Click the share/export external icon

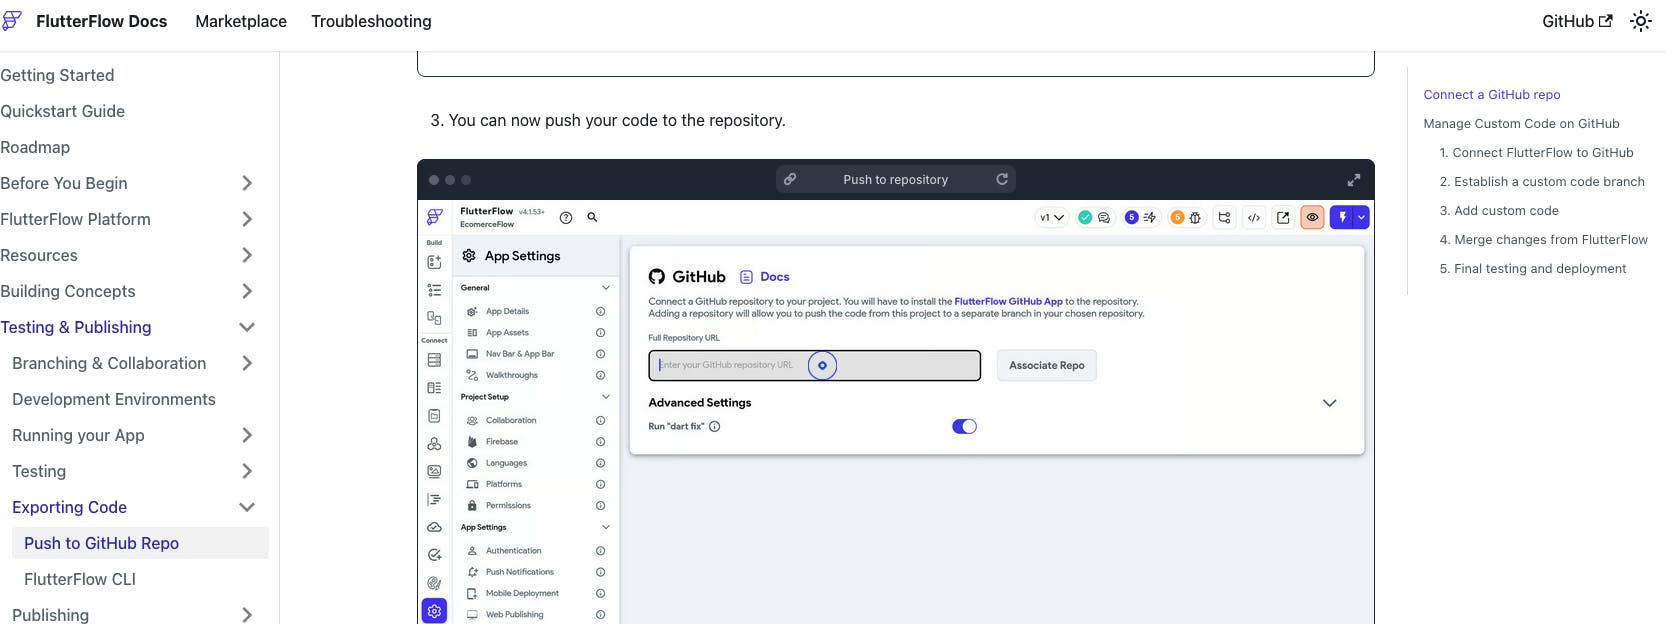coord(1283,217)
